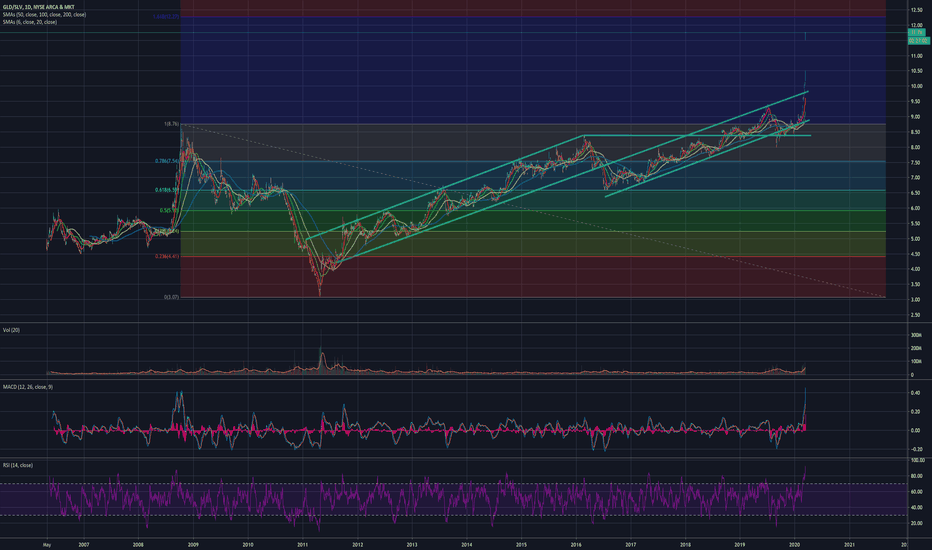Image resolution: width=932 pixels, height=550 pixels.
Task: Click the RSI (14, close) label
Action: click(18, 466)
